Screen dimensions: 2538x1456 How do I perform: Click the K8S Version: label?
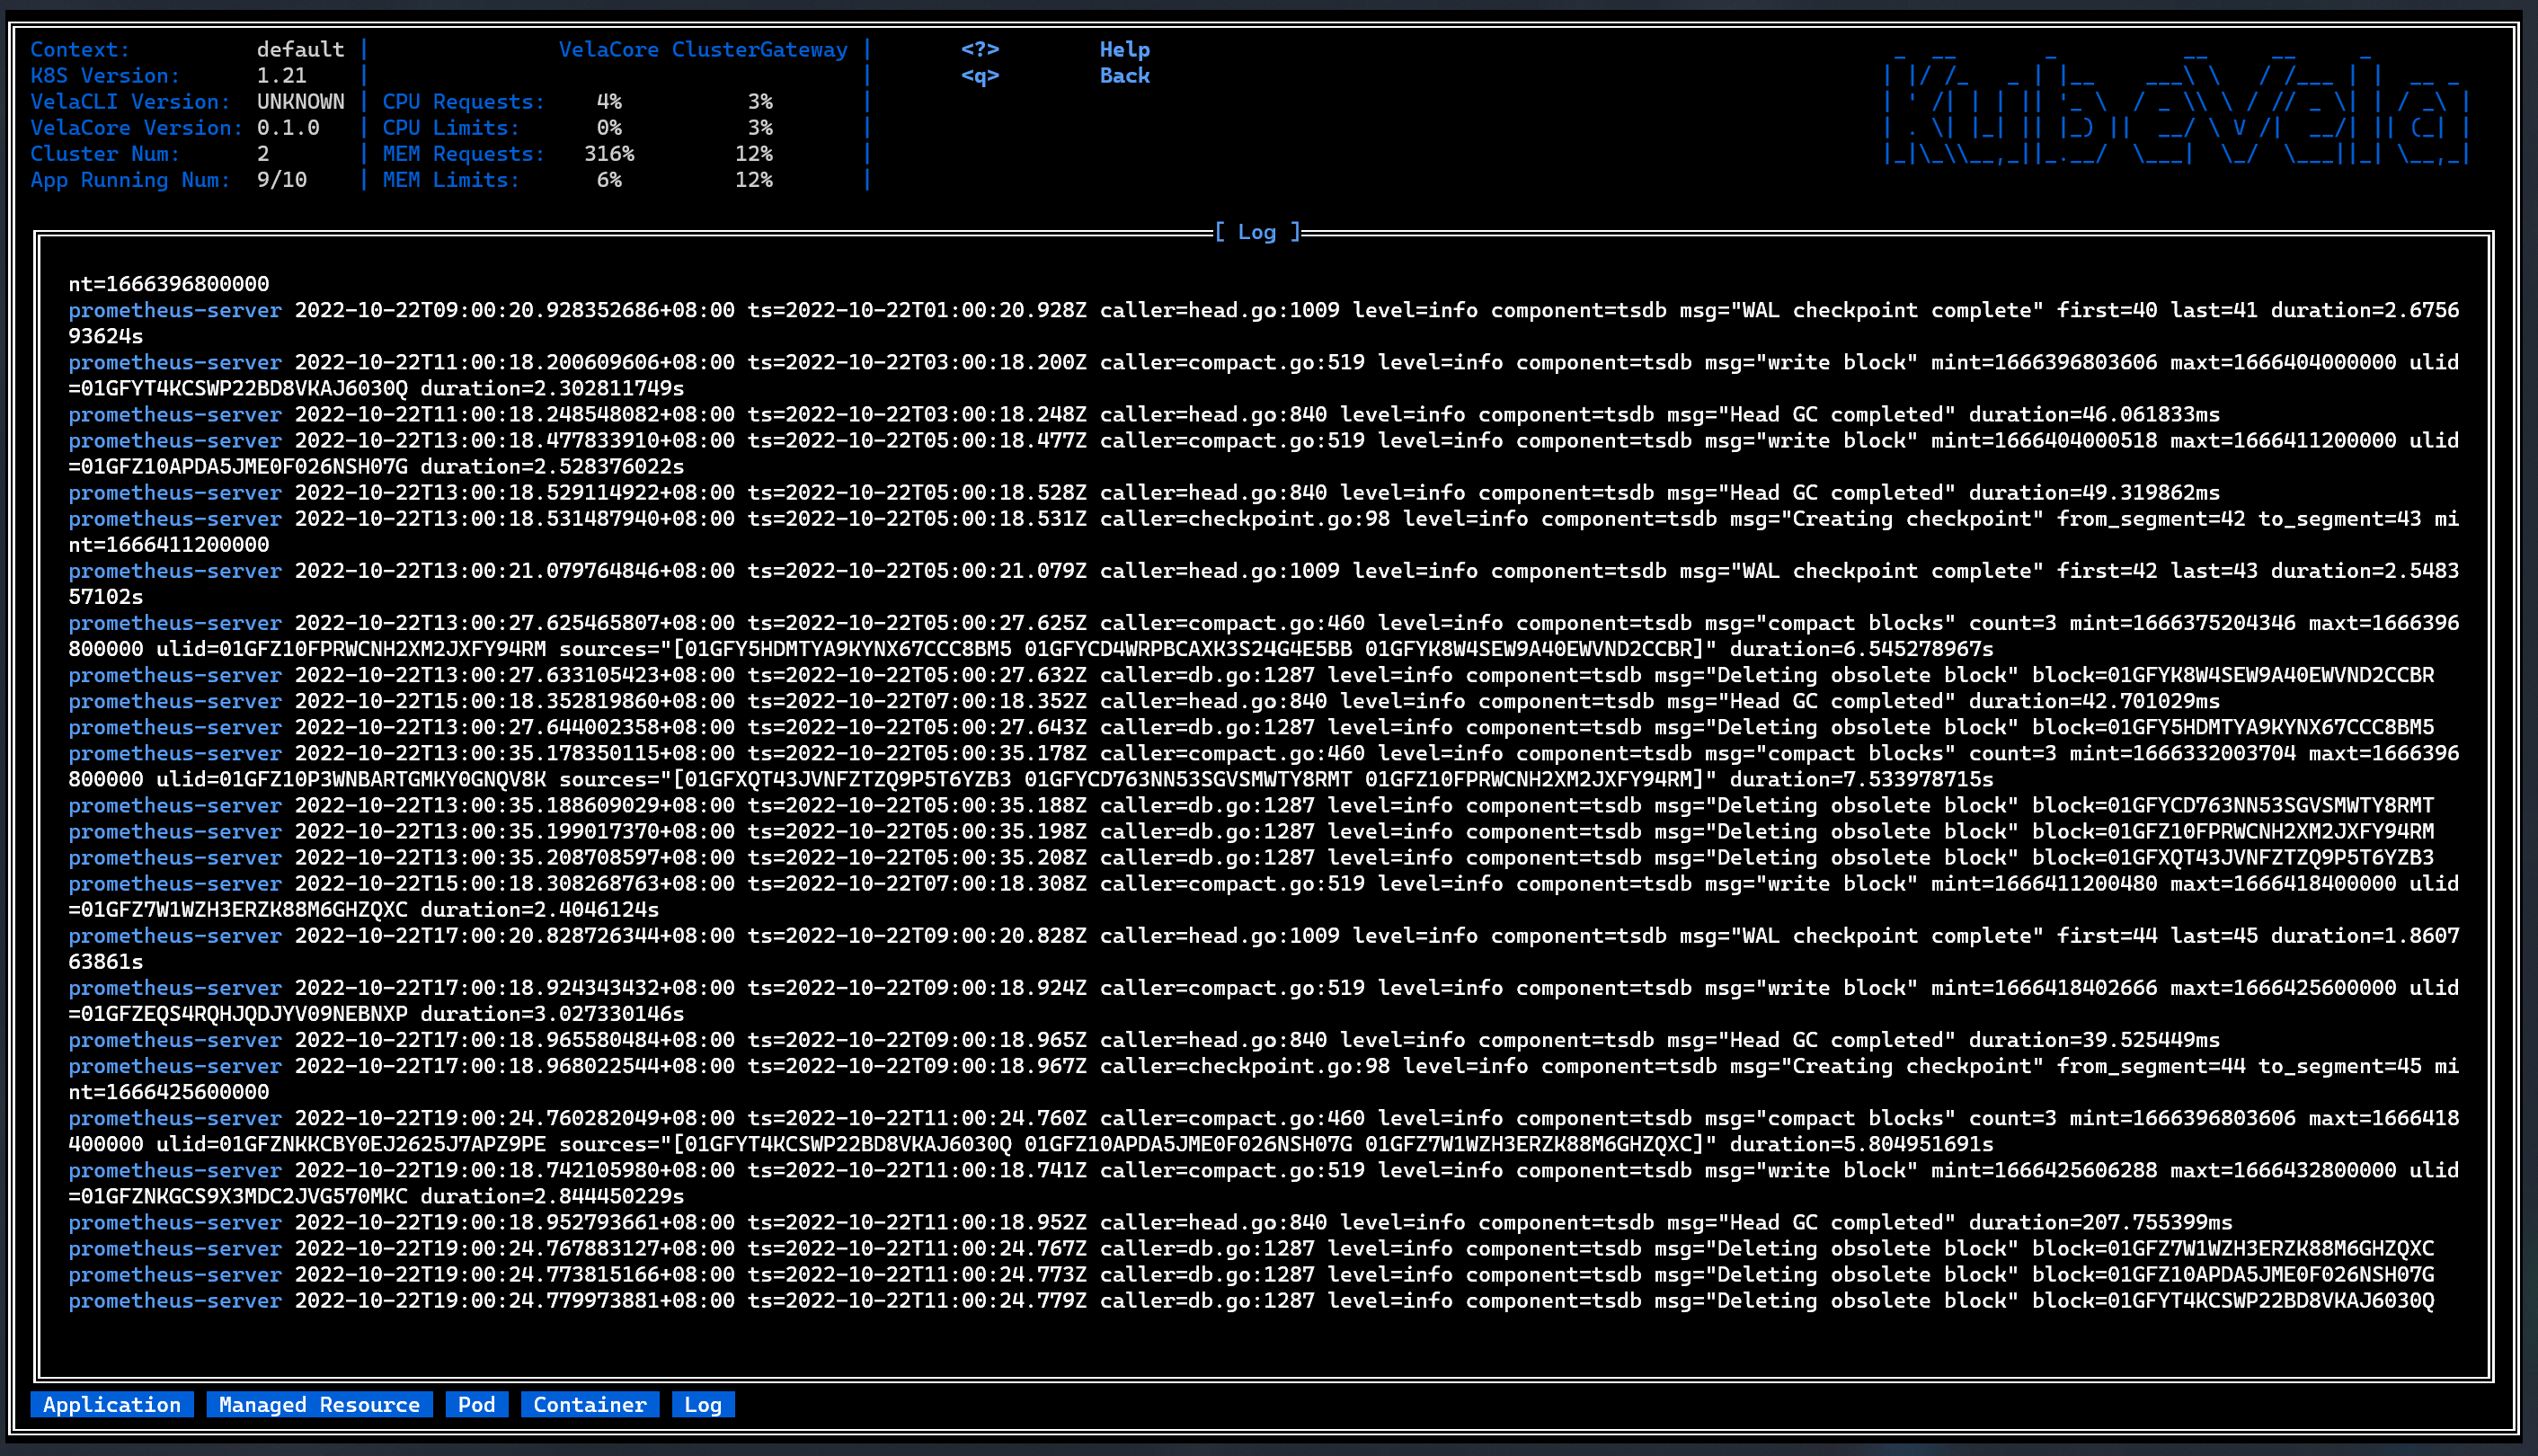tap(105, 75)
